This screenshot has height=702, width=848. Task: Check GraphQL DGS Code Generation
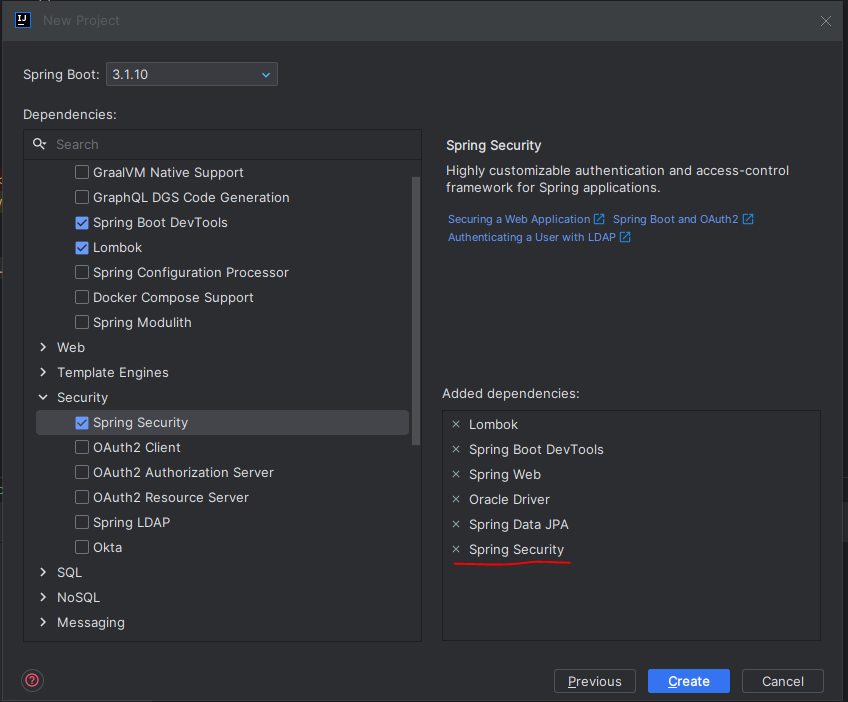(x=82, y=197)
